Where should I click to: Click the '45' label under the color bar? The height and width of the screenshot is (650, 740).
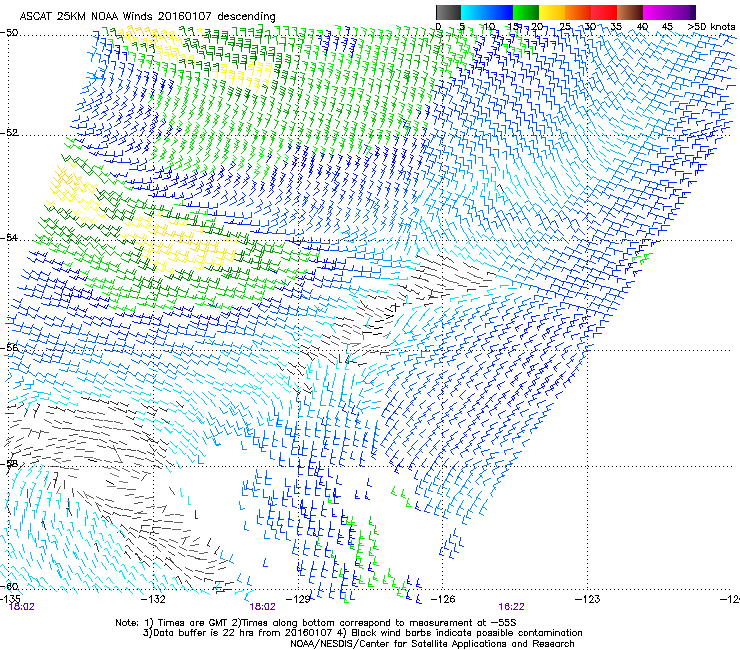tap(667, 27)
